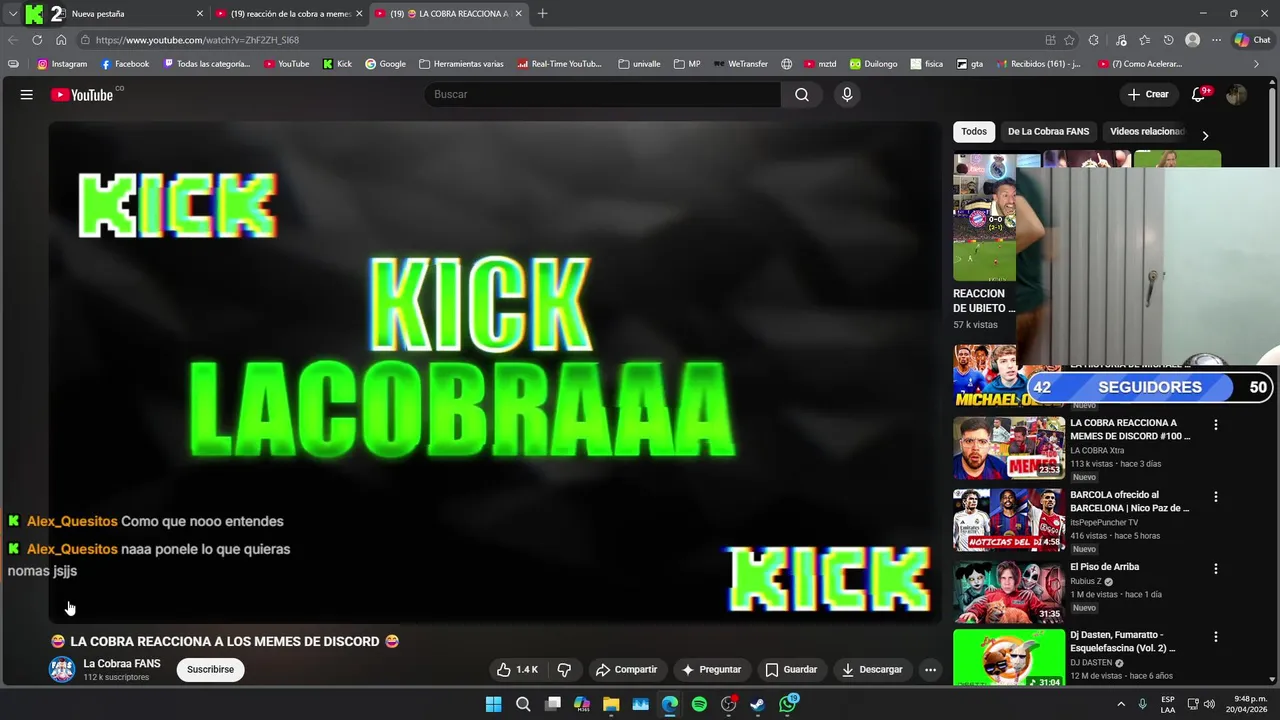Click the Preguntar button
This screenshot has width=1280, height=720.
point(711,670)
